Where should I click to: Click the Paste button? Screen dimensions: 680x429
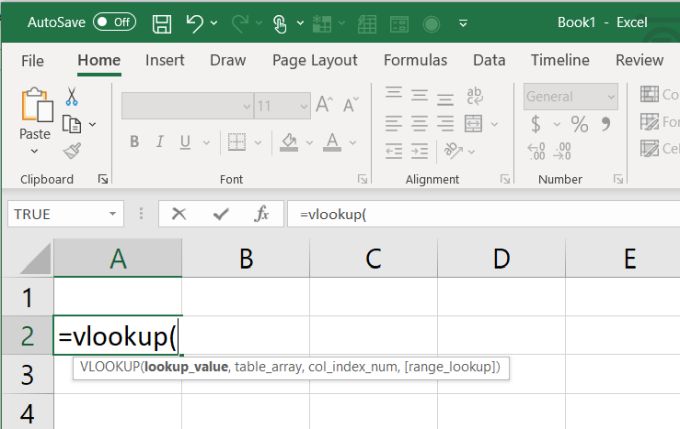[35, 113]
